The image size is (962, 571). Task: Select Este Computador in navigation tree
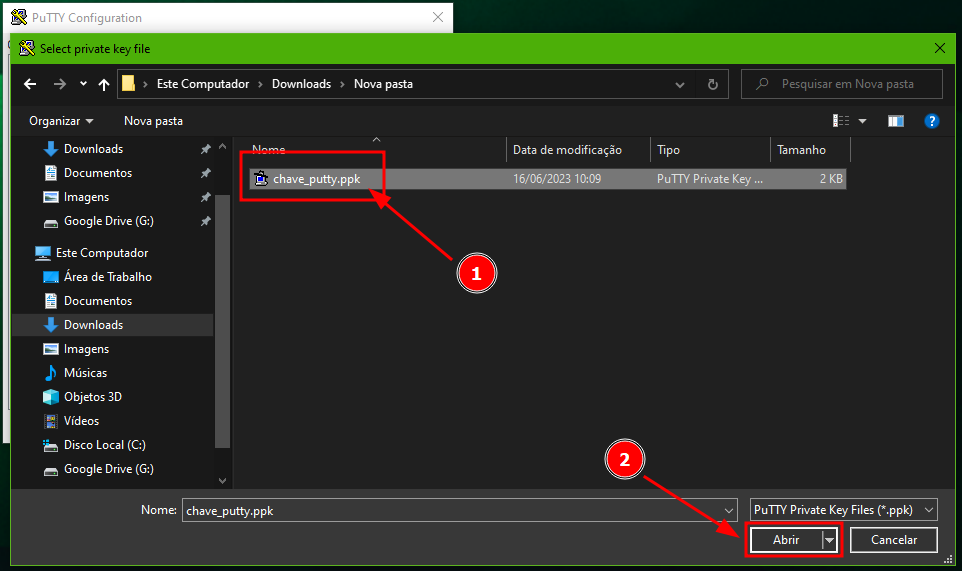coord(102,253)
